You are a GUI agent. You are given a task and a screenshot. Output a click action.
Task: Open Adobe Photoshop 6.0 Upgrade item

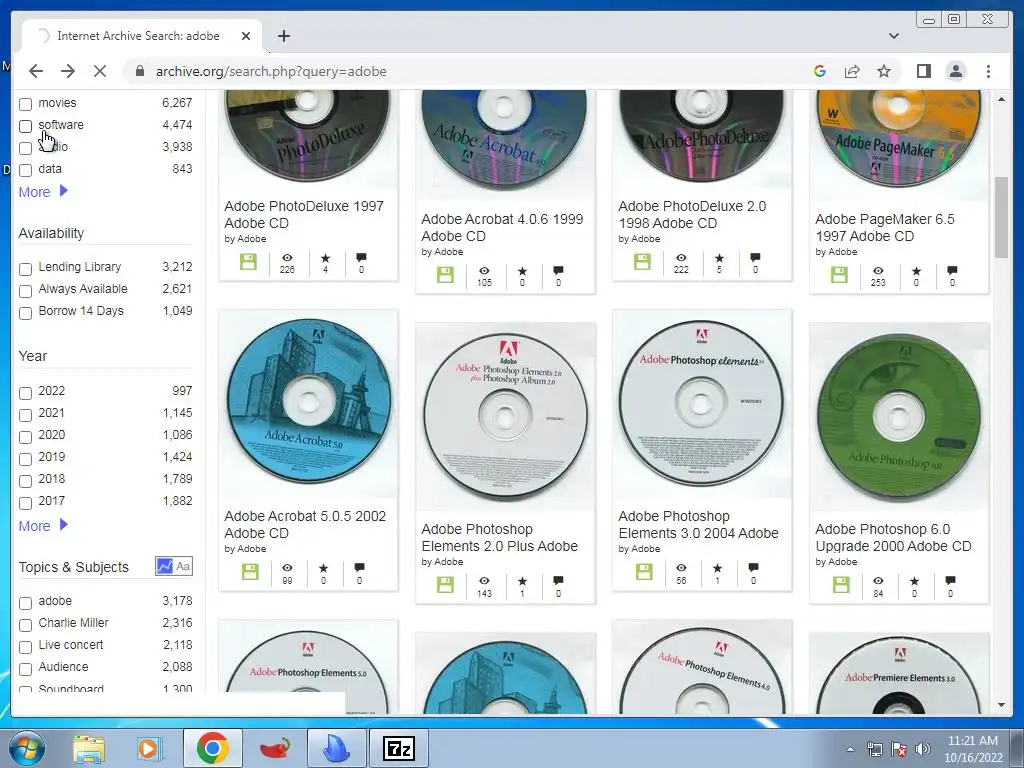pos(893,537)
